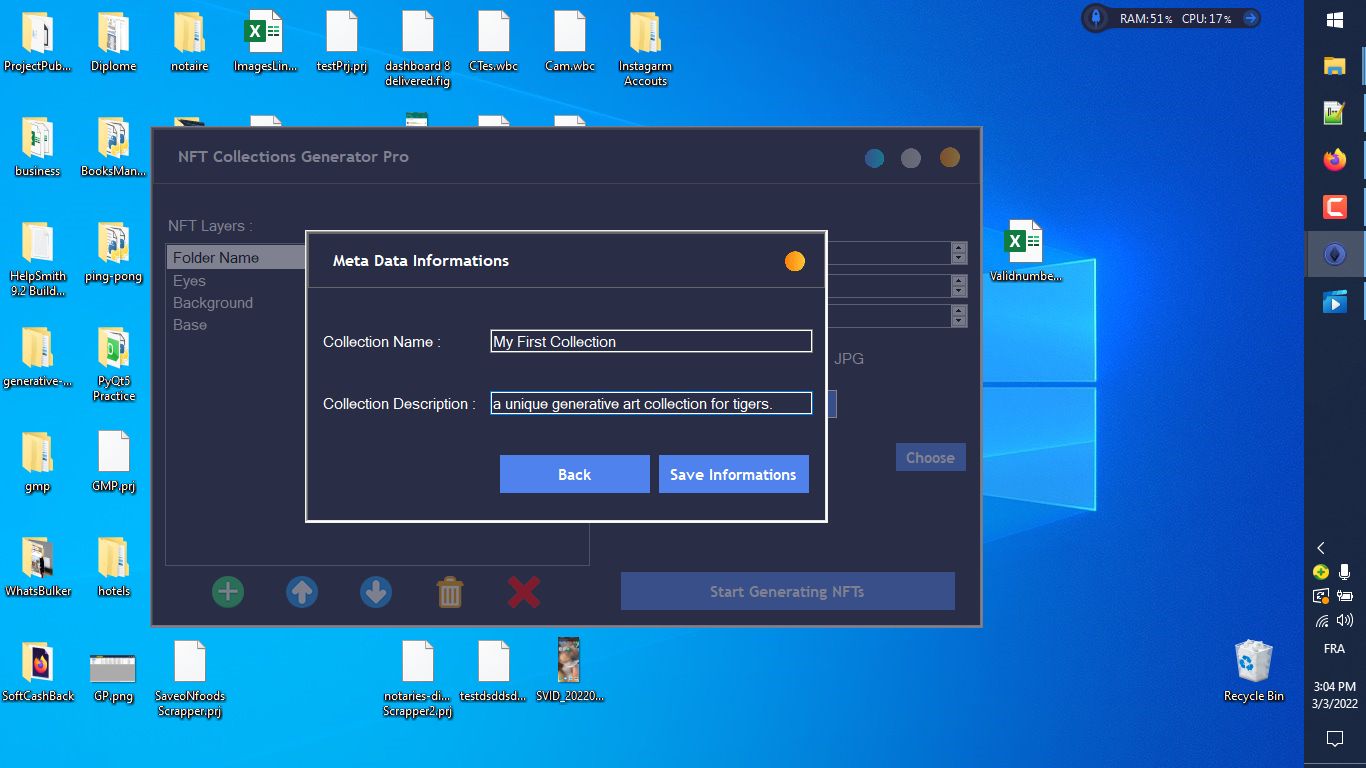The width and height of the screenshot is (1366, 768).
Task: Select the Eyes layer in list
Action: coord(189,281)
